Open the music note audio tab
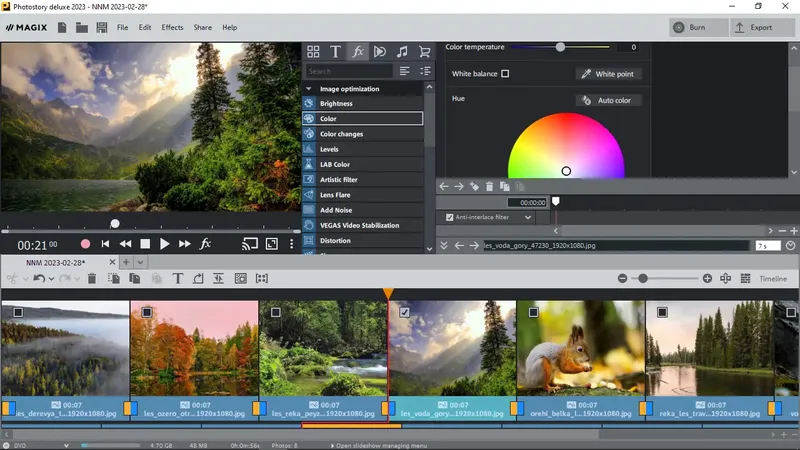The width and height of the screenshot is (800, 450). [402, 51]
